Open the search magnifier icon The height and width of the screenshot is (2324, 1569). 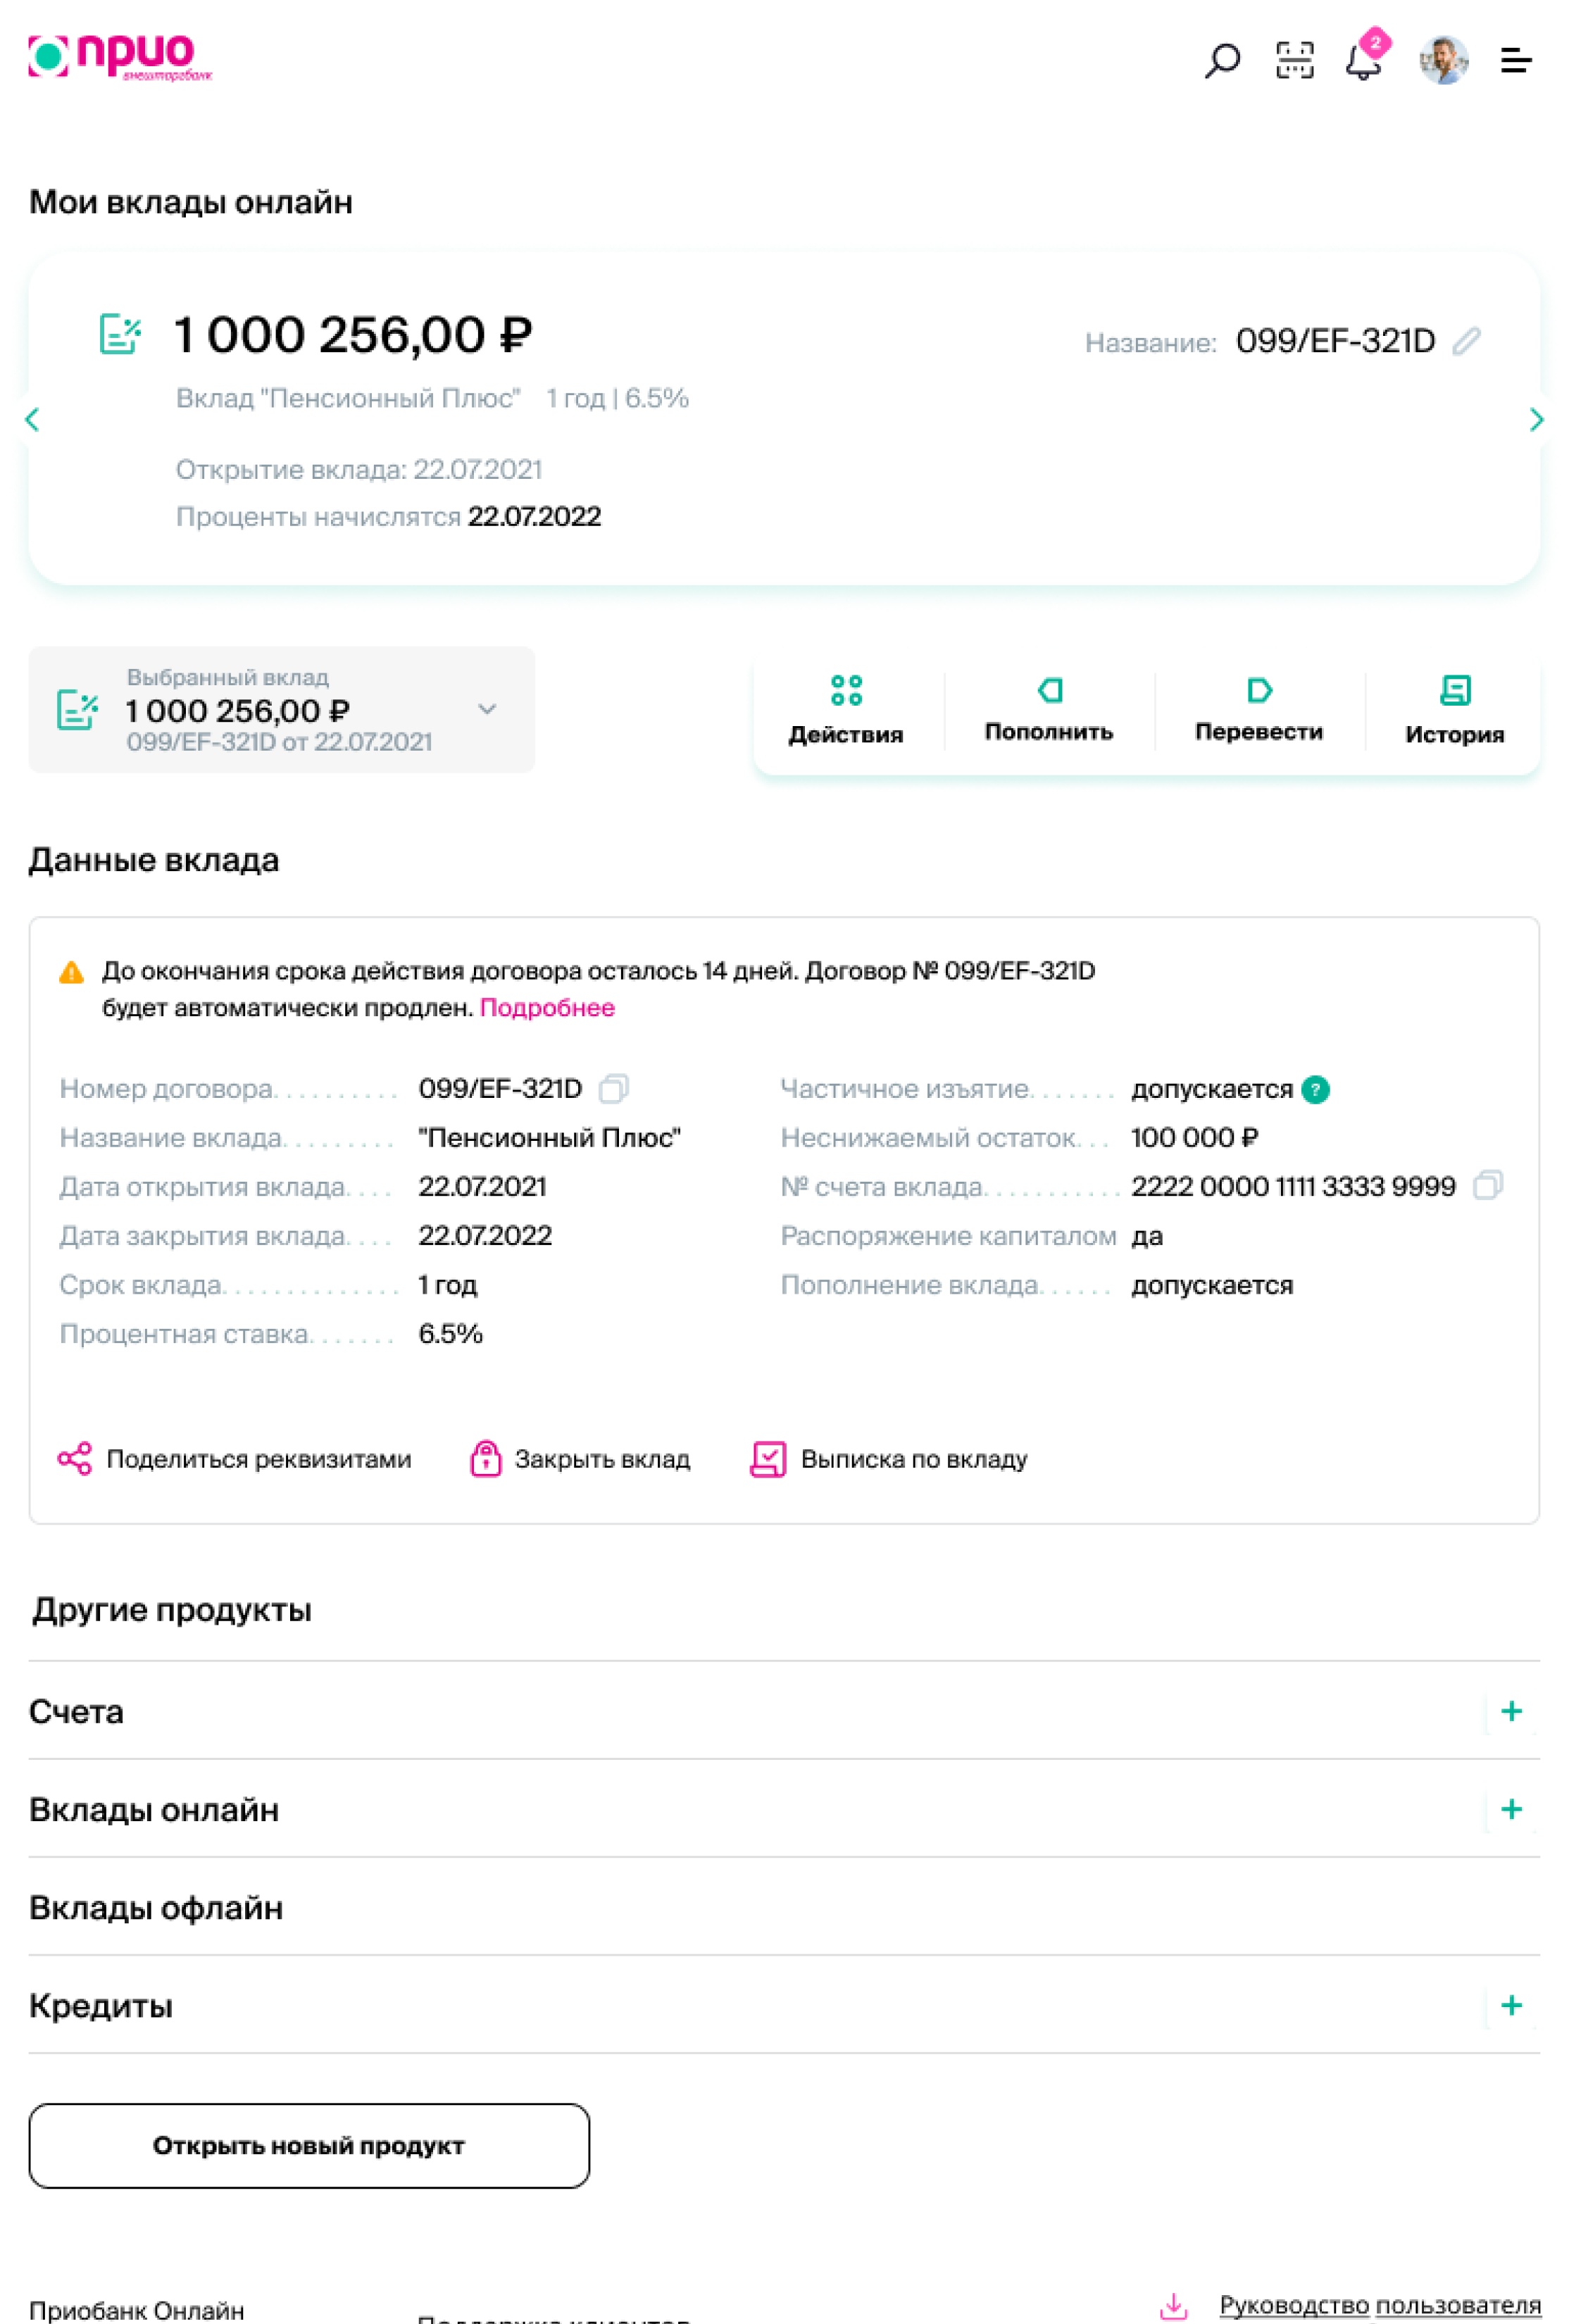(1221, 60)
